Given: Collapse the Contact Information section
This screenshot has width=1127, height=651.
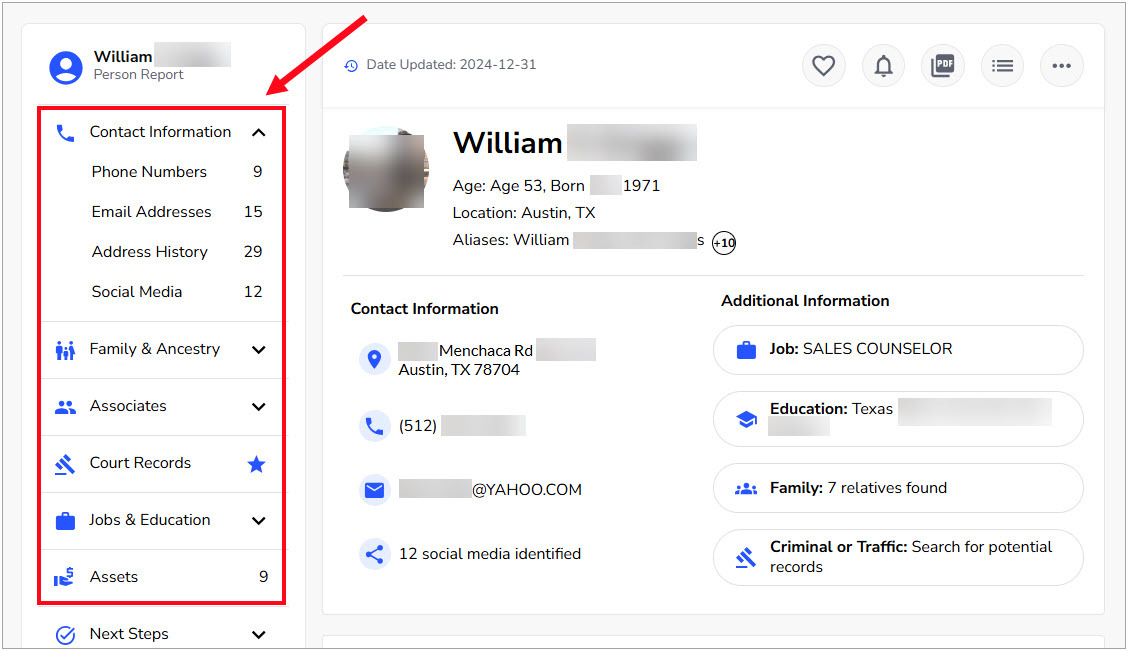Looking at the screenshot, I should (x=259, y=131).
